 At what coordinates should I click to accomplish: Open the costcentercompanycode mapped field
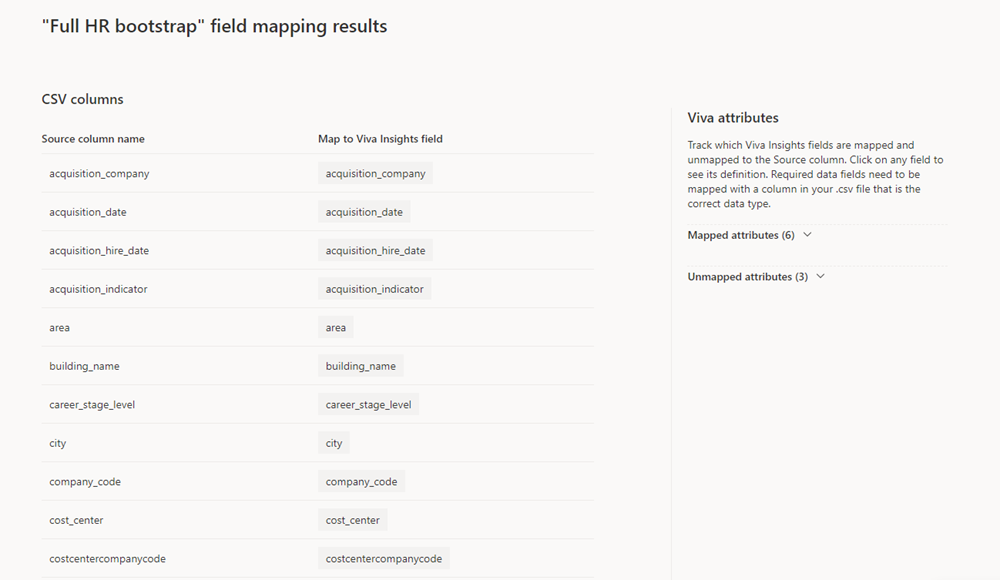click(383, 558)
